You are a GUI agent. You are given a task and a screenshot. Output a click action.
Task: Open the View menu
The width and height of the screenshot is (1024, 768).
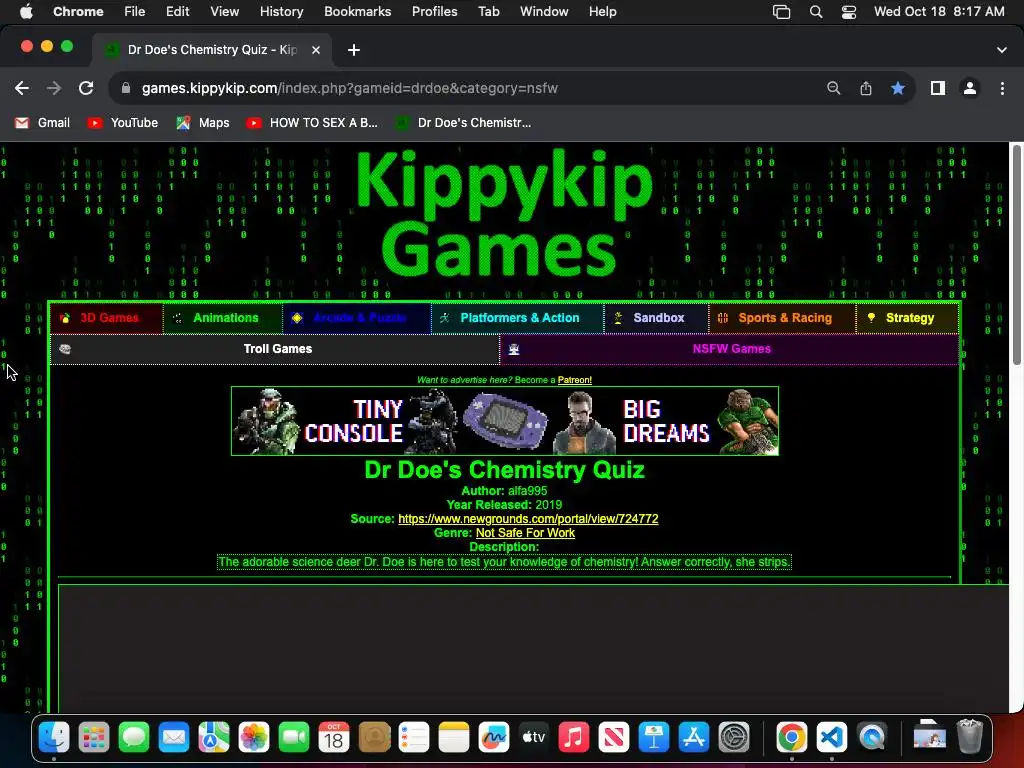tap(225, 12)
